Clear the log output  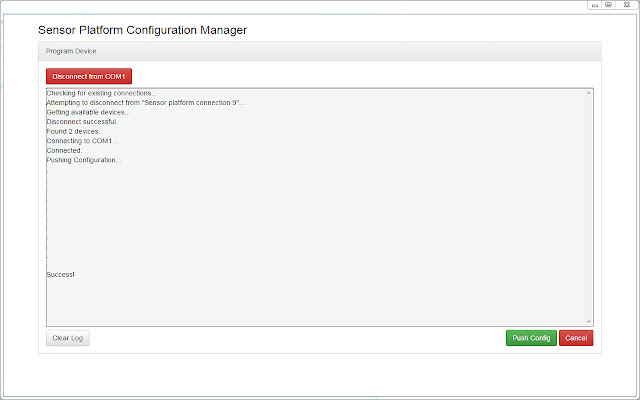68,338
